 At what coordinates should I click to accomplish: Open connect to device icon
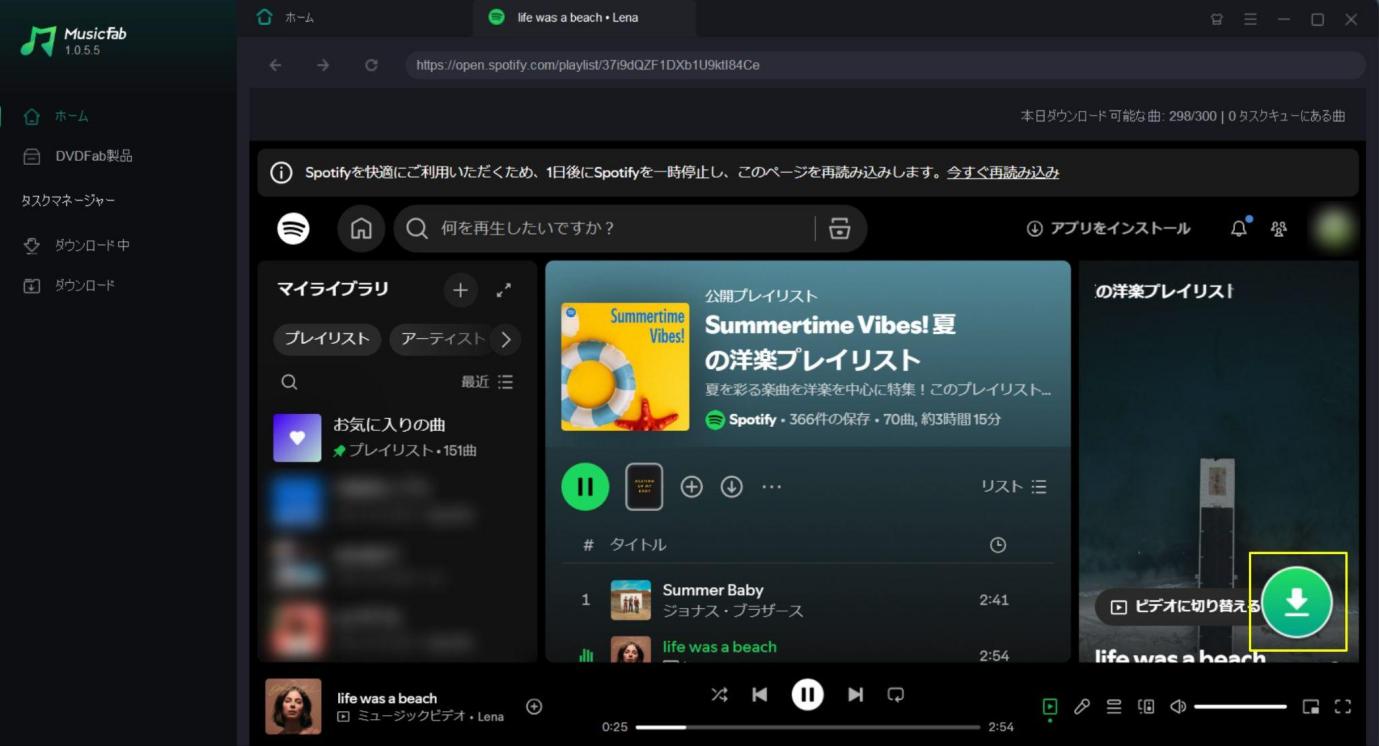[1146, 707]
